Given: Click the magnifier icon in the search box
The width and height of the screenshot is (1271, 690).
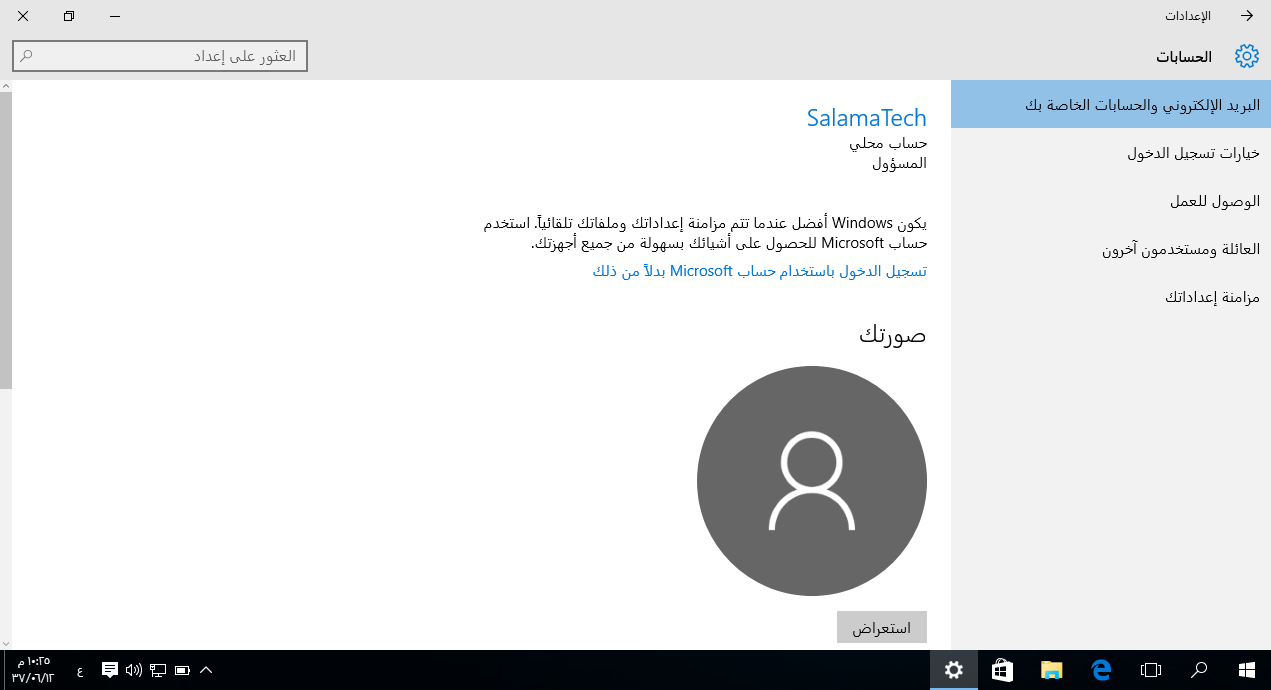Looking at the screenshot, I should click(x=27, y=56).
